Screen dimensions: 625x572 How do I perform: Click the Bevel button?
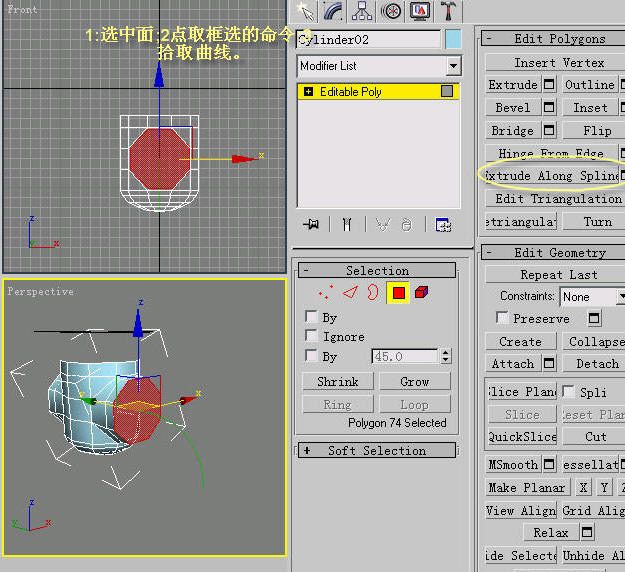point(513,108)
